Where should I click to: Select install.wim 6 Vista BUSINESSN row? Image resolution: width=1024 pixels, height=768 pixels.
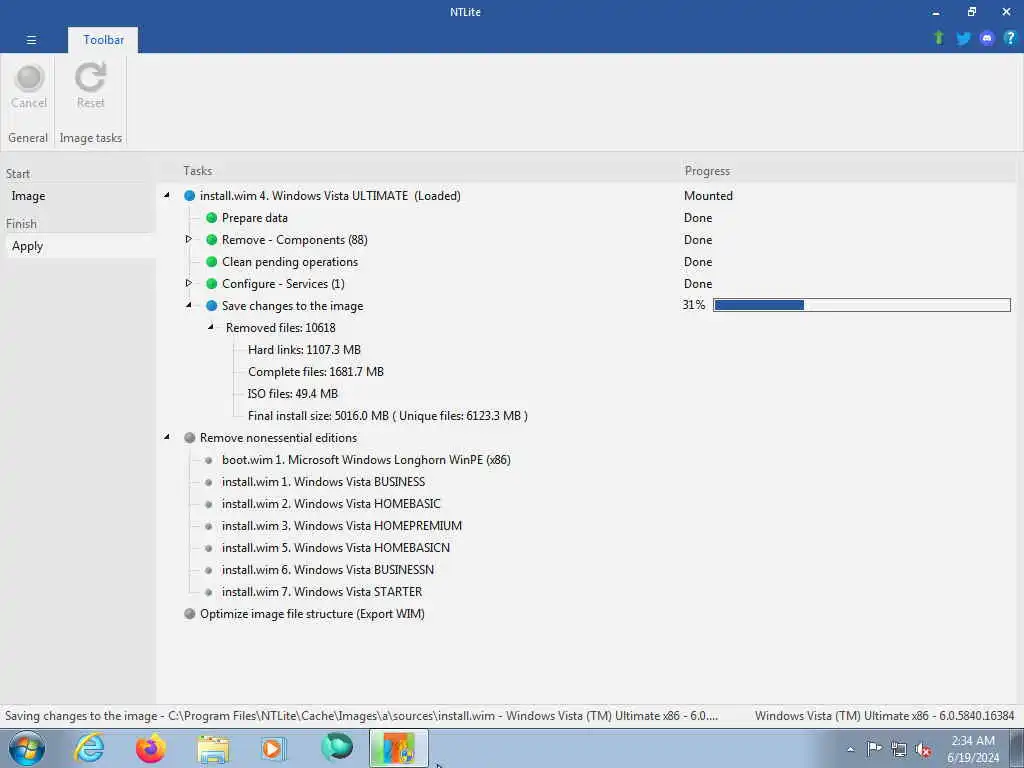click(328, 570)
